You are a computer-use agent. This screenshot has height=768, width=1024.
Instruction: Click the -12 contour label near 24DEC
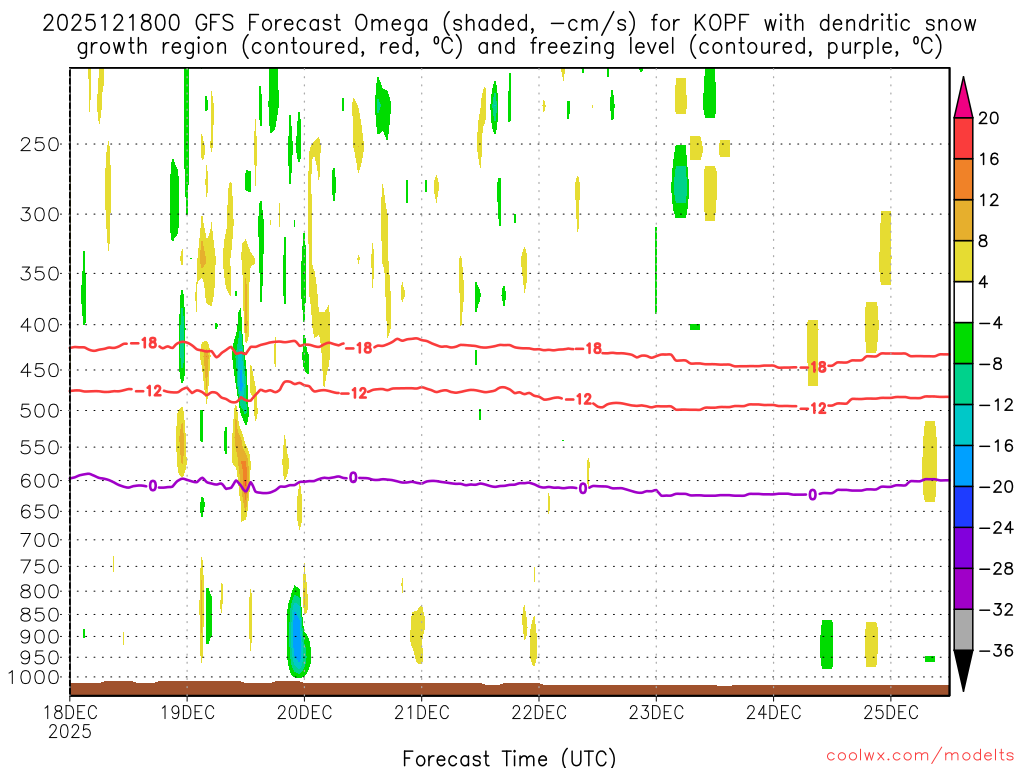point(814,409)
